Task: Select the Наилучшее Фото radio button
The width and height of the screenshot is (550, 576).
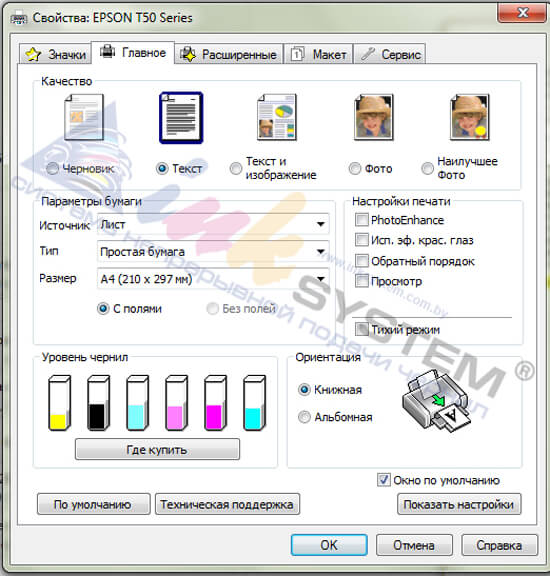Action: click(x=427, y=169)
